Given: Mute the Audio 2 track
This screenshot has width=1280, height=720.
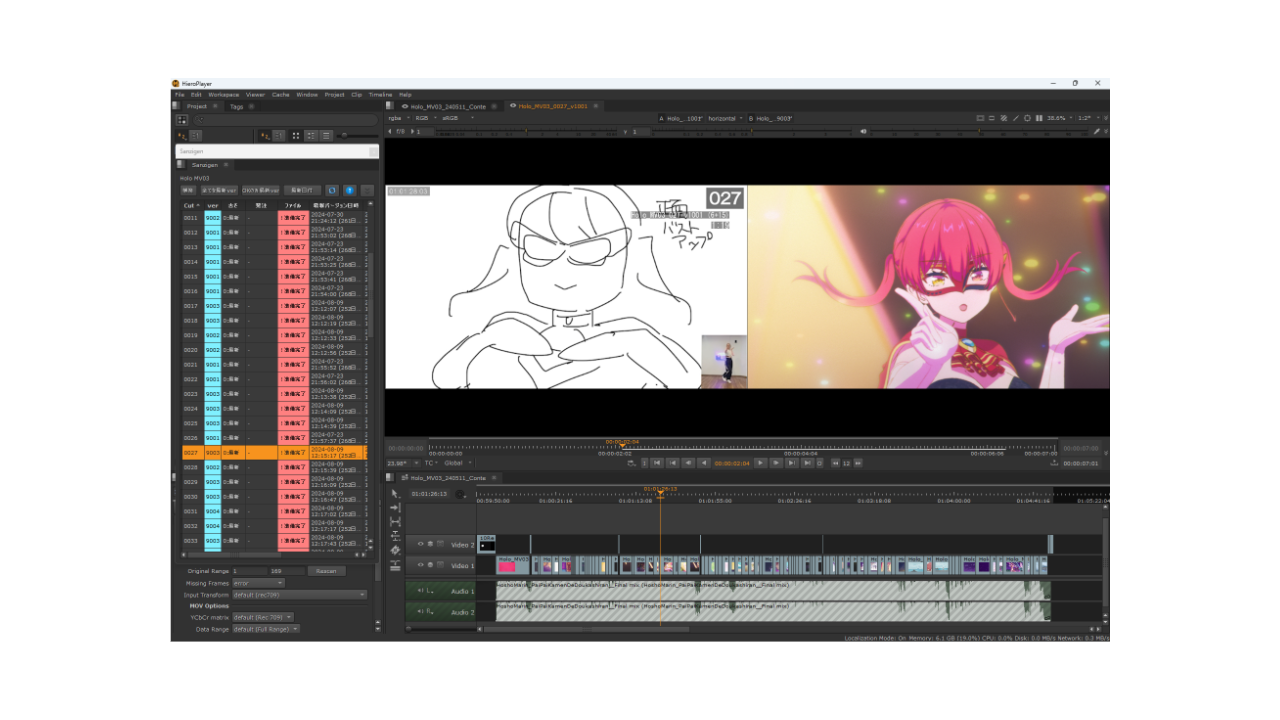Looking at the screenshot, I should (421, 612).
